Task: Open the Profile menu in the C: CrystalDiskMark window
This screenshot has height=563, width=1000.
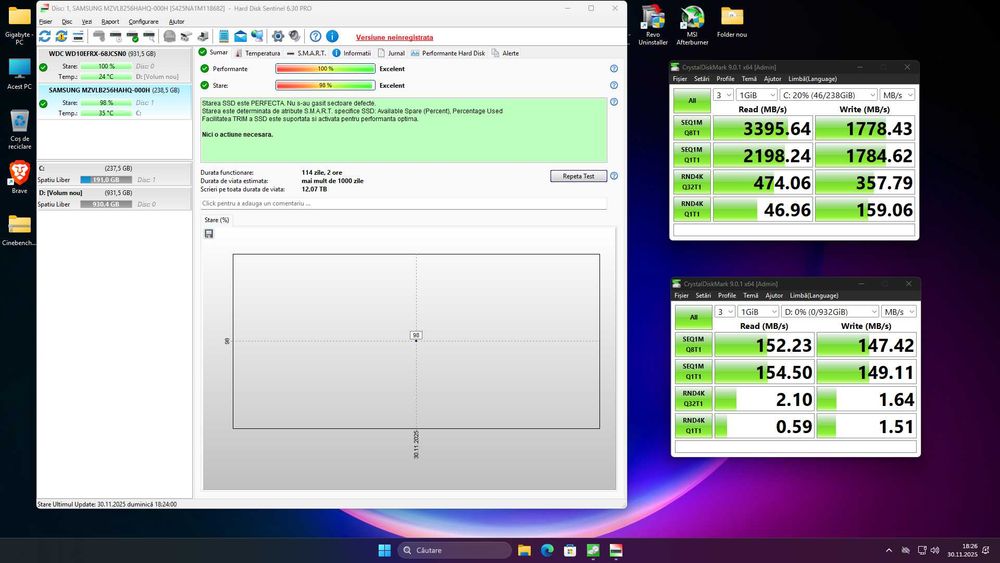Action: (725, 79)
